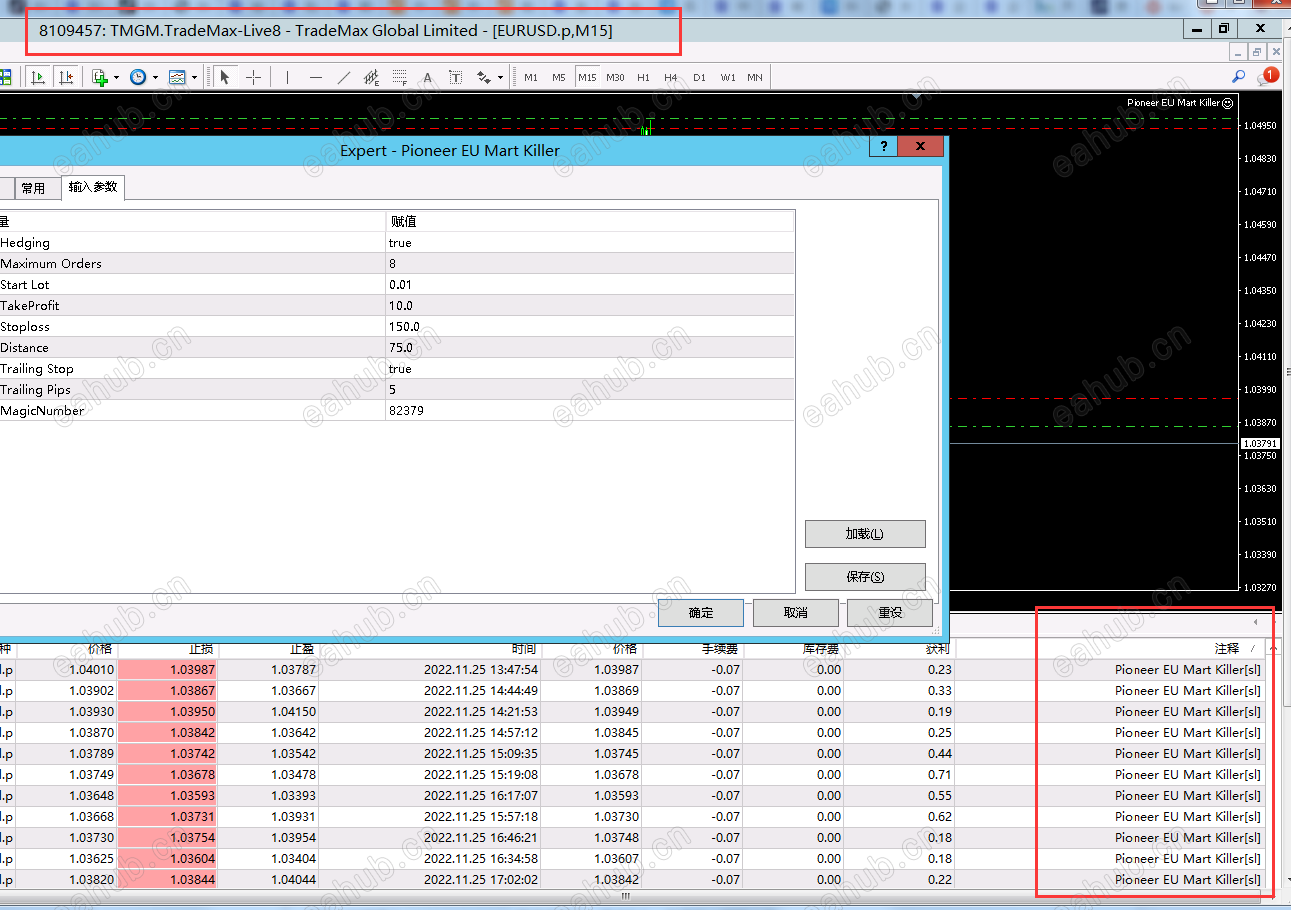Viewport: 1291px width, 910px height.
Task: Click the chart templates icon
Action: point(177,77)
